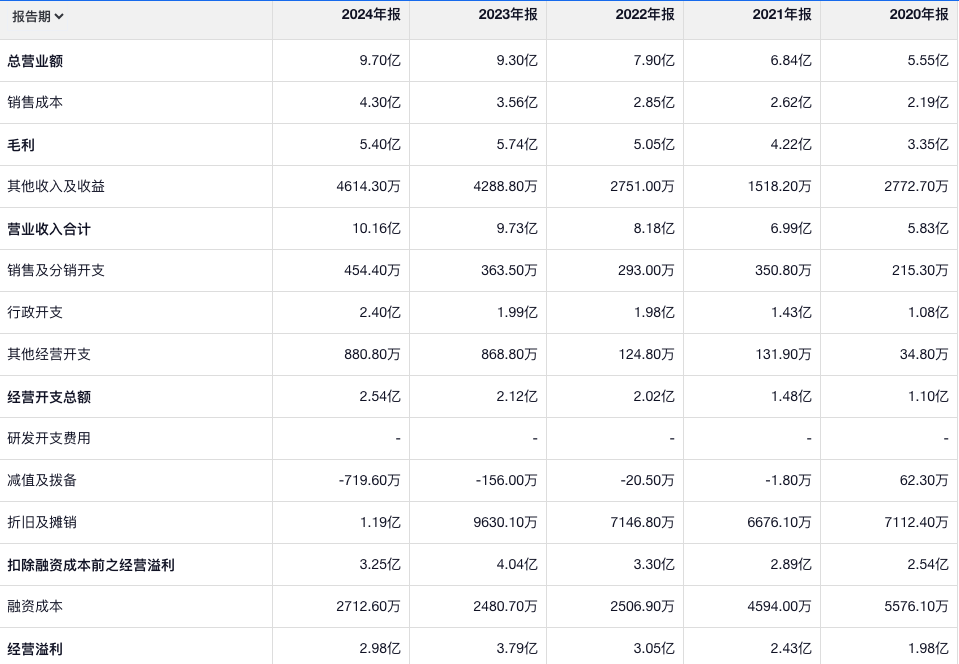Viewport: 959px width, 664px height.
Task: Click the 销售及分销开支 row label
Action: [56, 271]
